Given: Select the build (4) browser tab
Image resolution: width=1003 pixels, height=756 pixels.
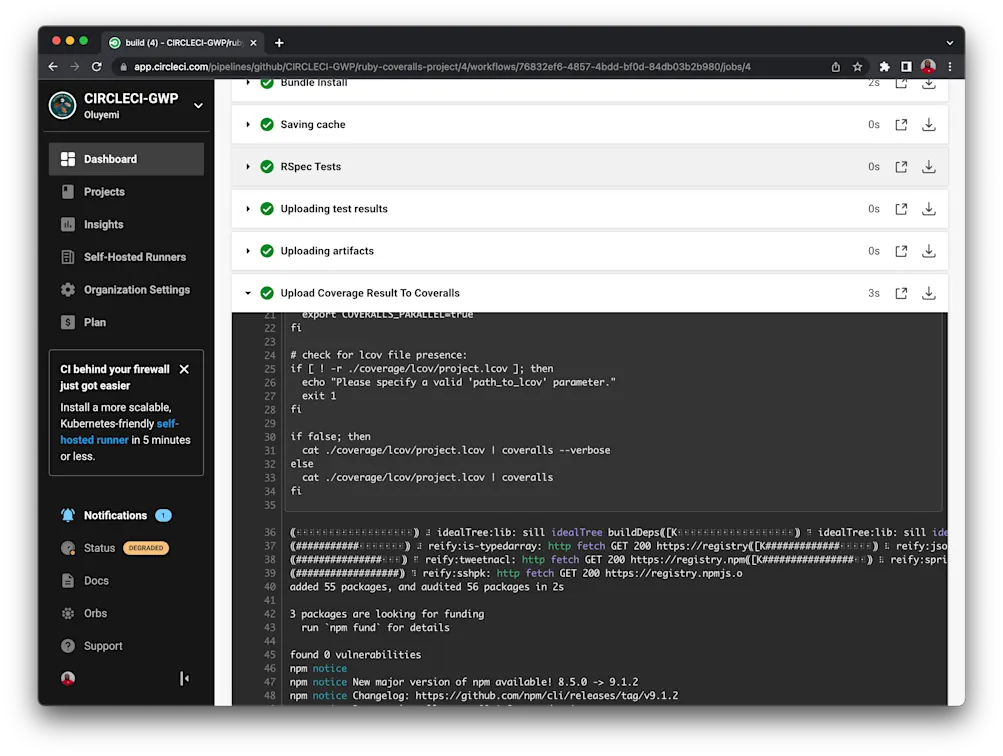Looking at the screenshot, I should (x=182, y=43).
